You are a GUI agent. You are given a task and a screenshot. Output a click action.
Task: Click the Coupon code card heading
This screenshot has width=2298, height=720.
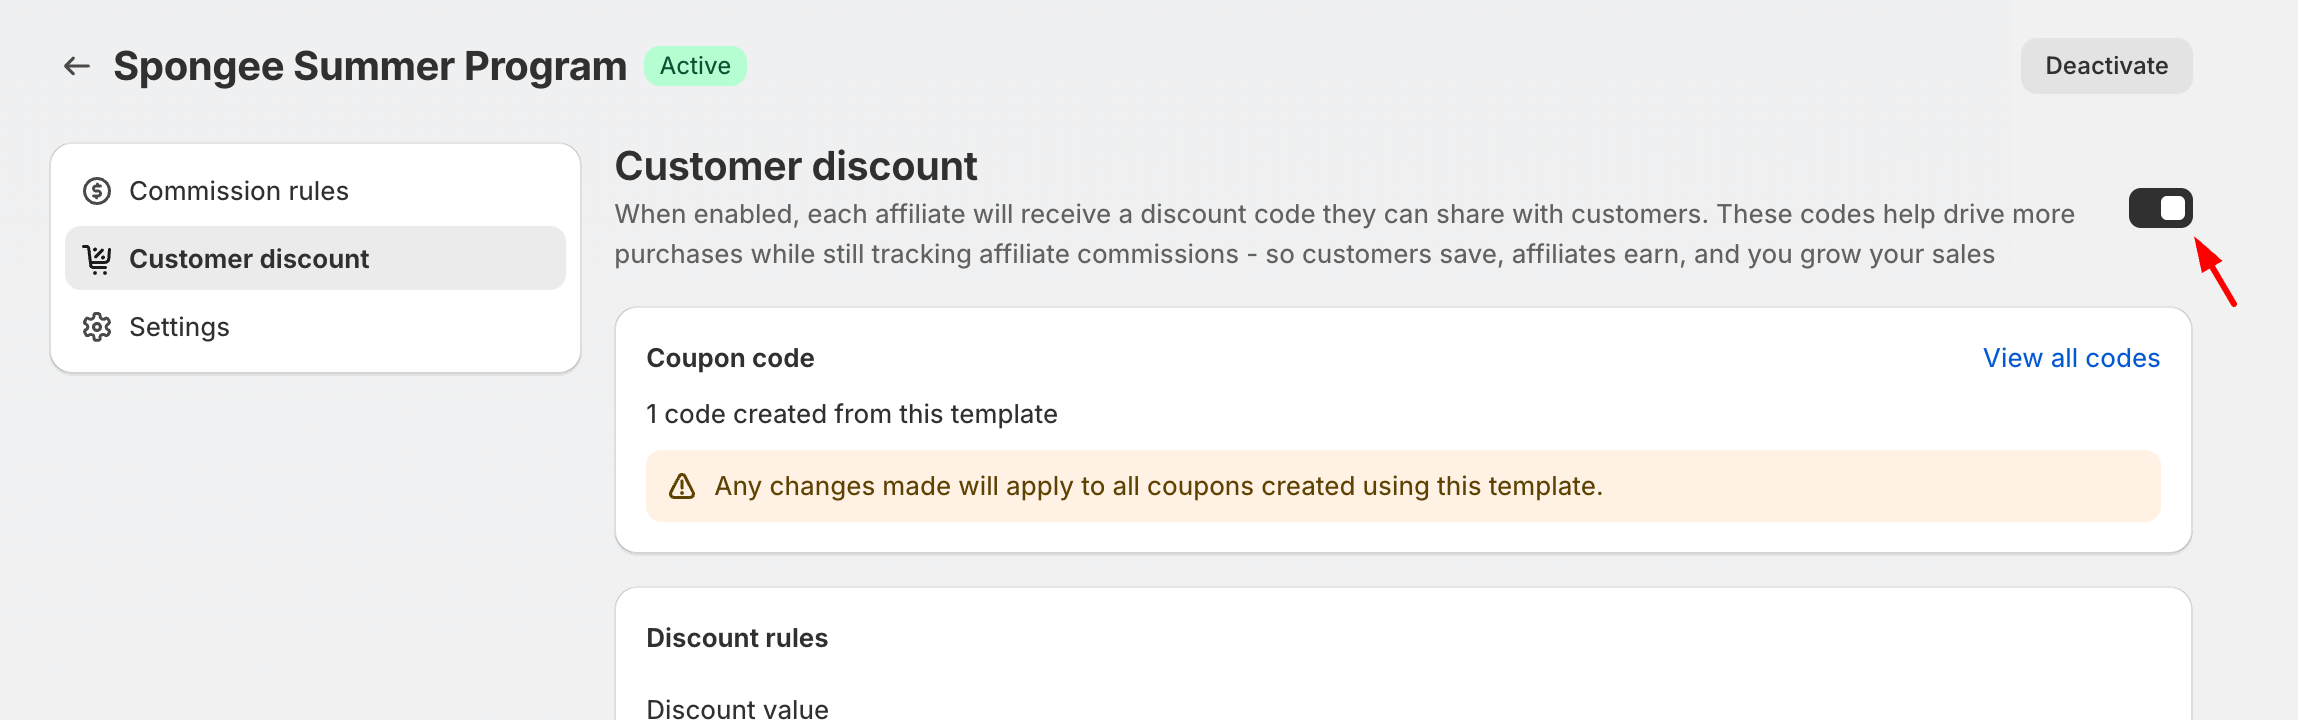click(730, 358)
